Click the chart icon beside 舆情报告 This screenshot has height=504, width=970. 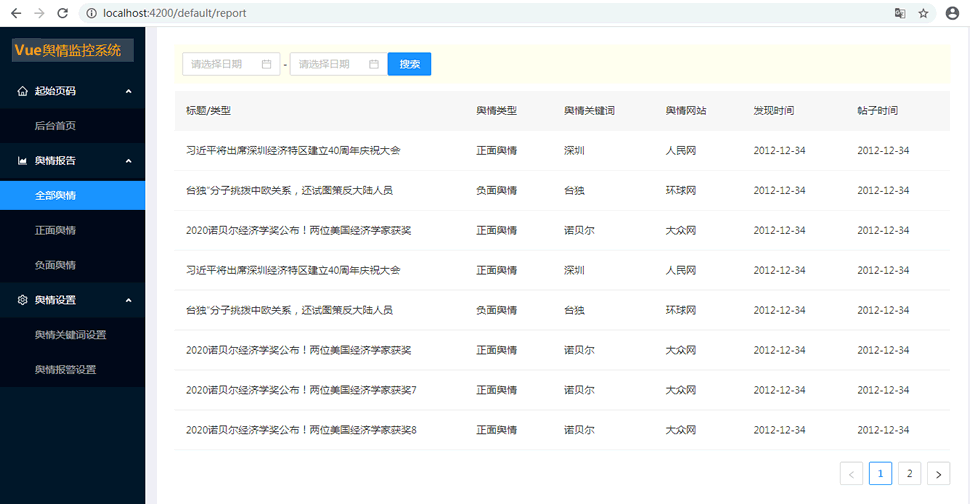coord(23,161)
